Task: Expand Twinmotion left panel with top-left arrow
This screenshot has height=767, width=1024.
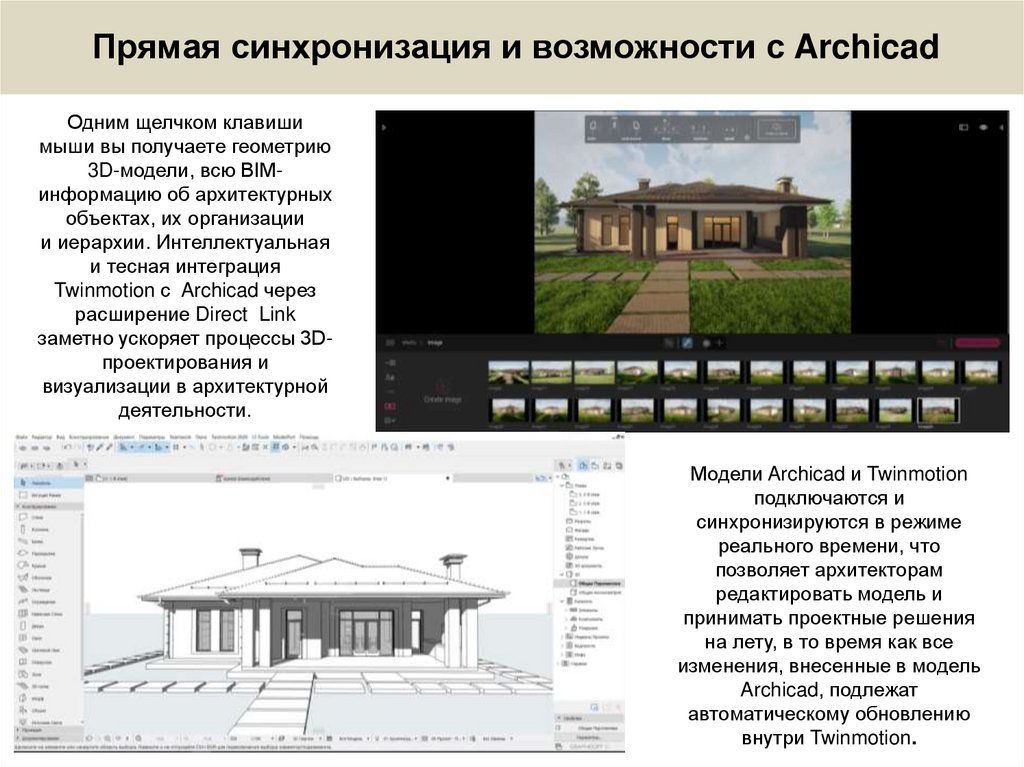Action: (x=384, y=127)
